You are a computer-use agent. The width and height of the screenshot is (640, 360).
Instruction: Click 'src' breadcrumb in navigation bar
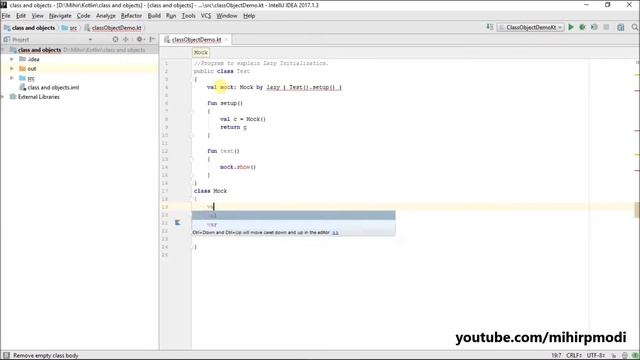[x=69, y=28]
